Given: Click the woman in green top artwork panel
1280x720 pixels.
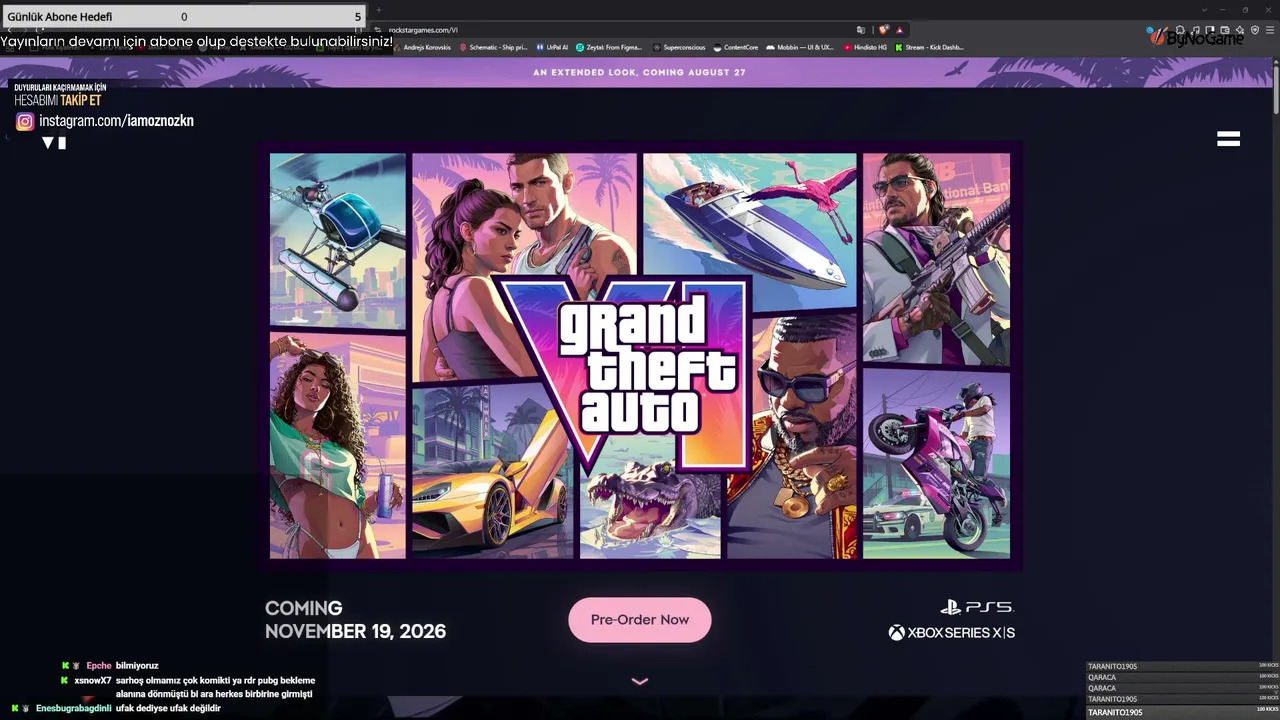Looking at the screenshot, I should point(338,446).
